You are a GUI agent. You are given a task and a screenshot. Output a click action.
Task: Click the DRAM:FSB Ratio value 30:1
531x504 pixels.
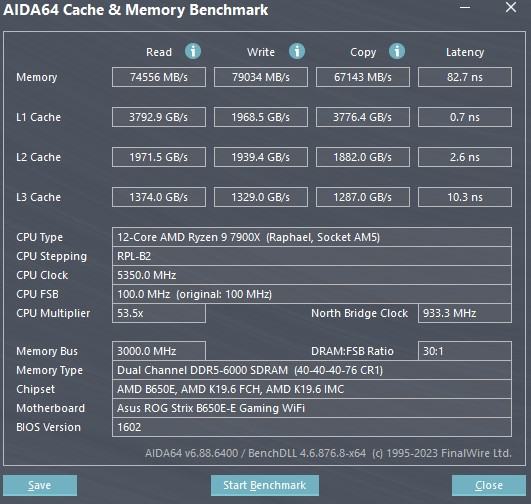click(465, 351)
